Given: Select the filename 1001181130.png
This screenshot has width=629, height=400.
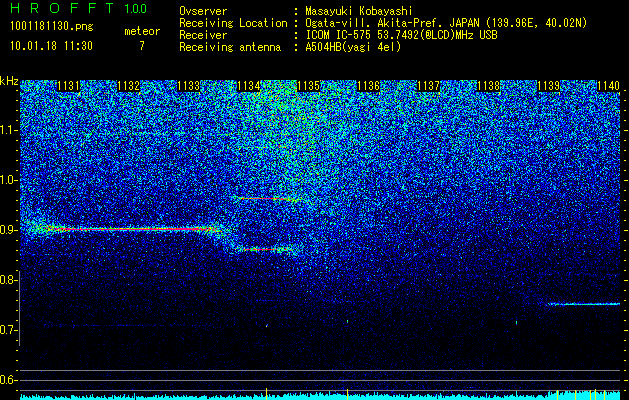Looking at the screenshot, I should [51, 27].
